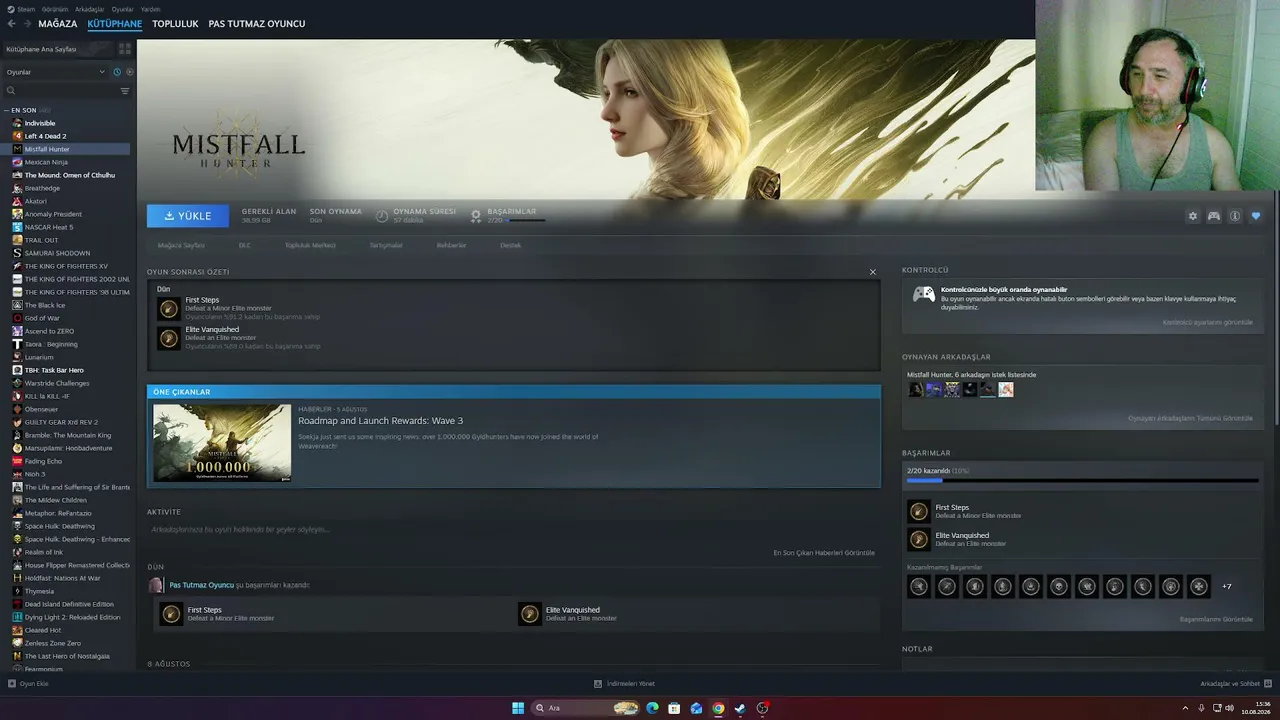1280x720 pixels.
Task: Open the Steam logo menu
Action: point(21,9)
